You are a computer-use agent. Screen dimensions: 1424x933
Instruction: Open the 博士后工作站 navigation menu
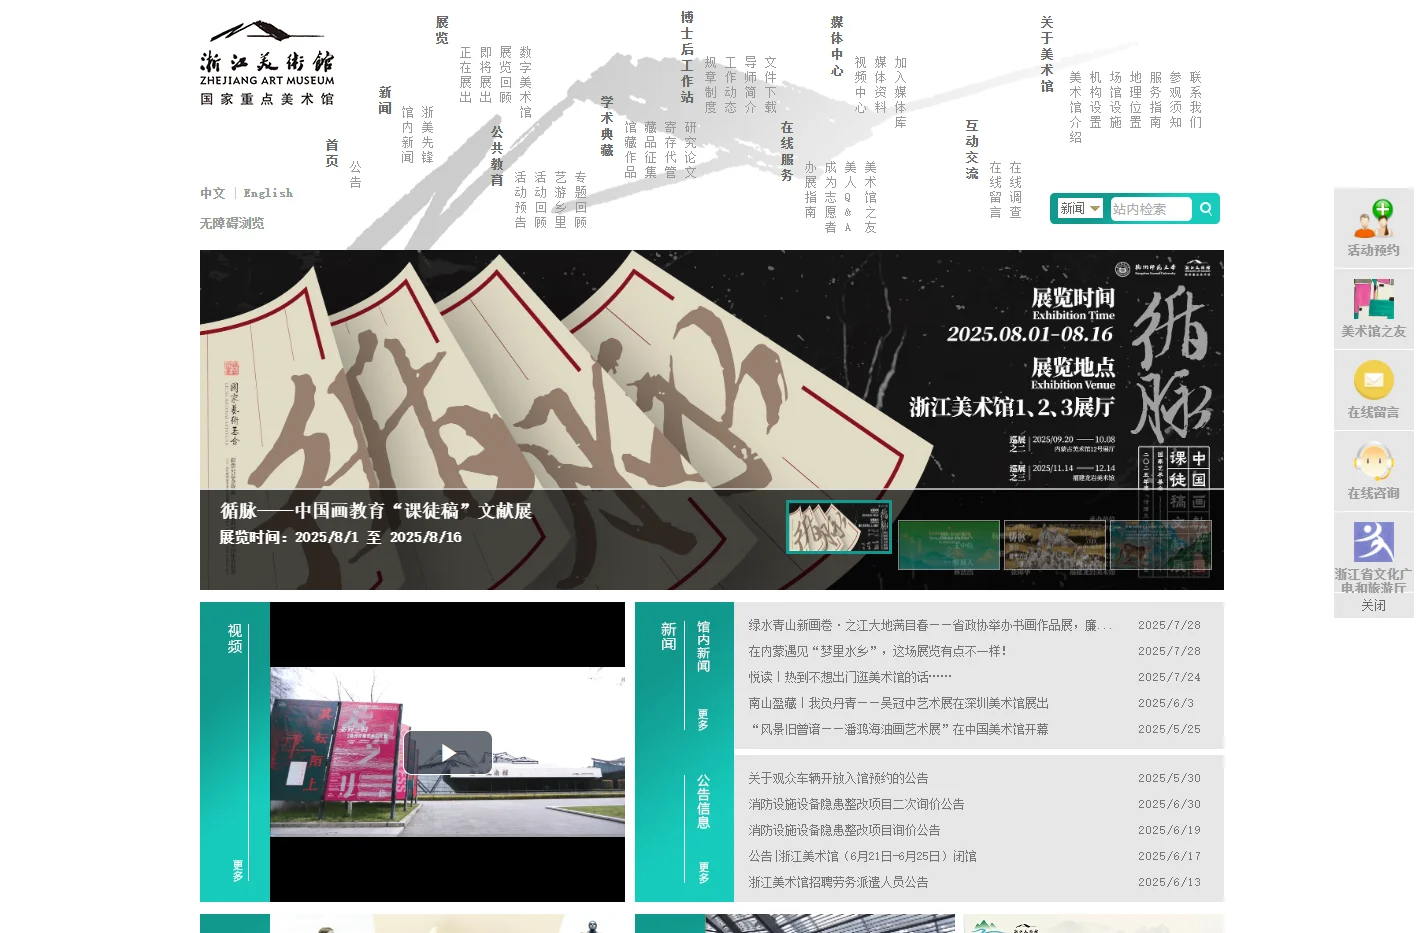point(687,57)
